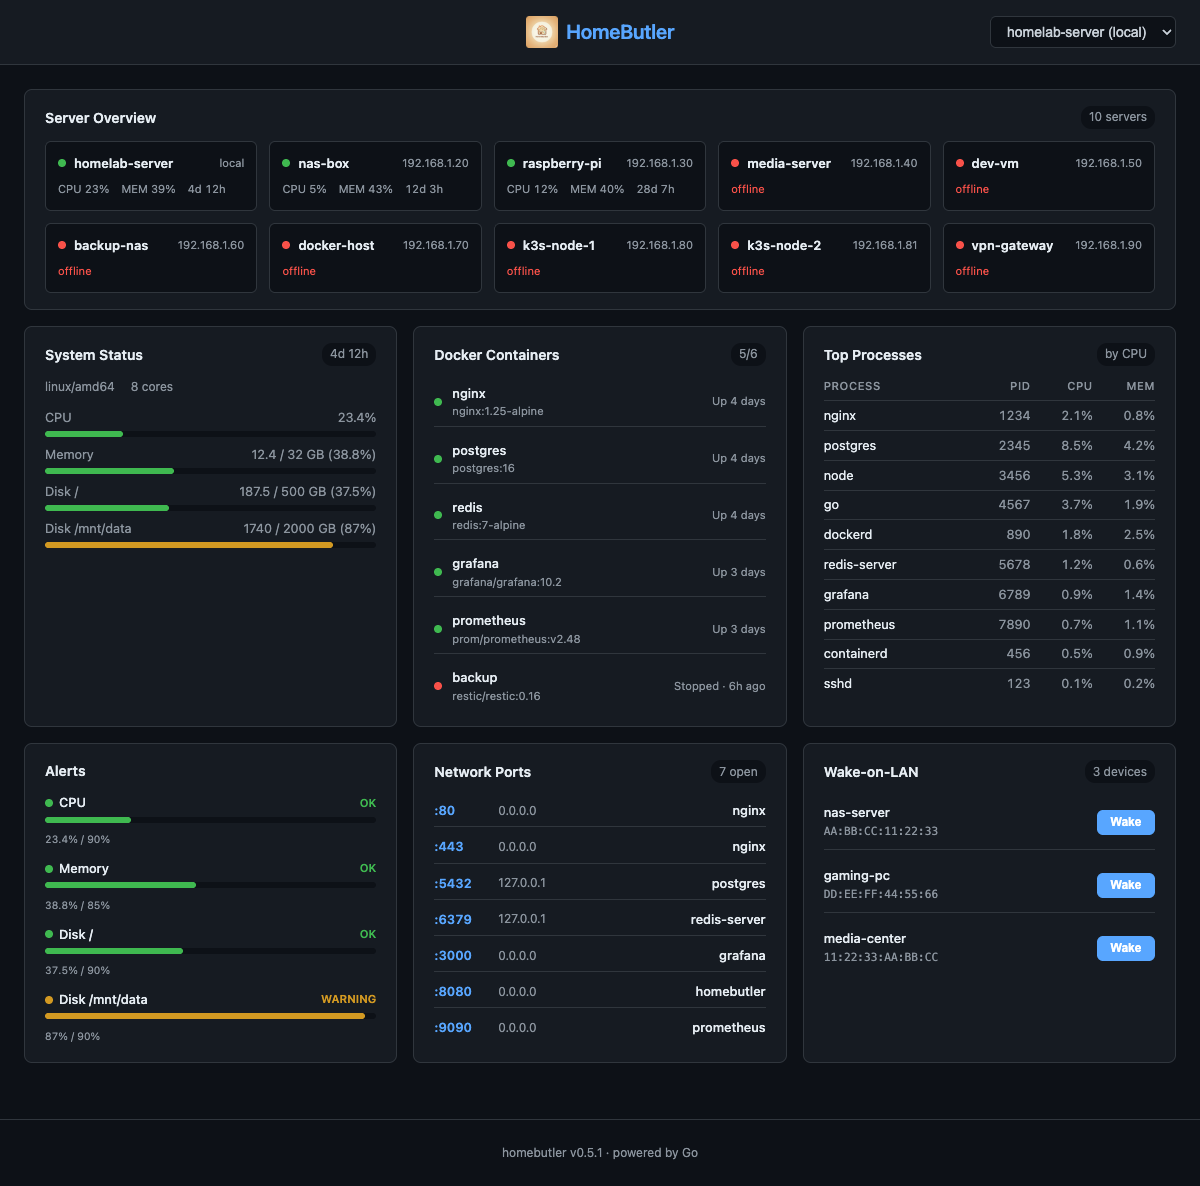The image size is (1200, 1186).
Task: Click the green status dot beside nginx container
Action: (x=437, y=401)
